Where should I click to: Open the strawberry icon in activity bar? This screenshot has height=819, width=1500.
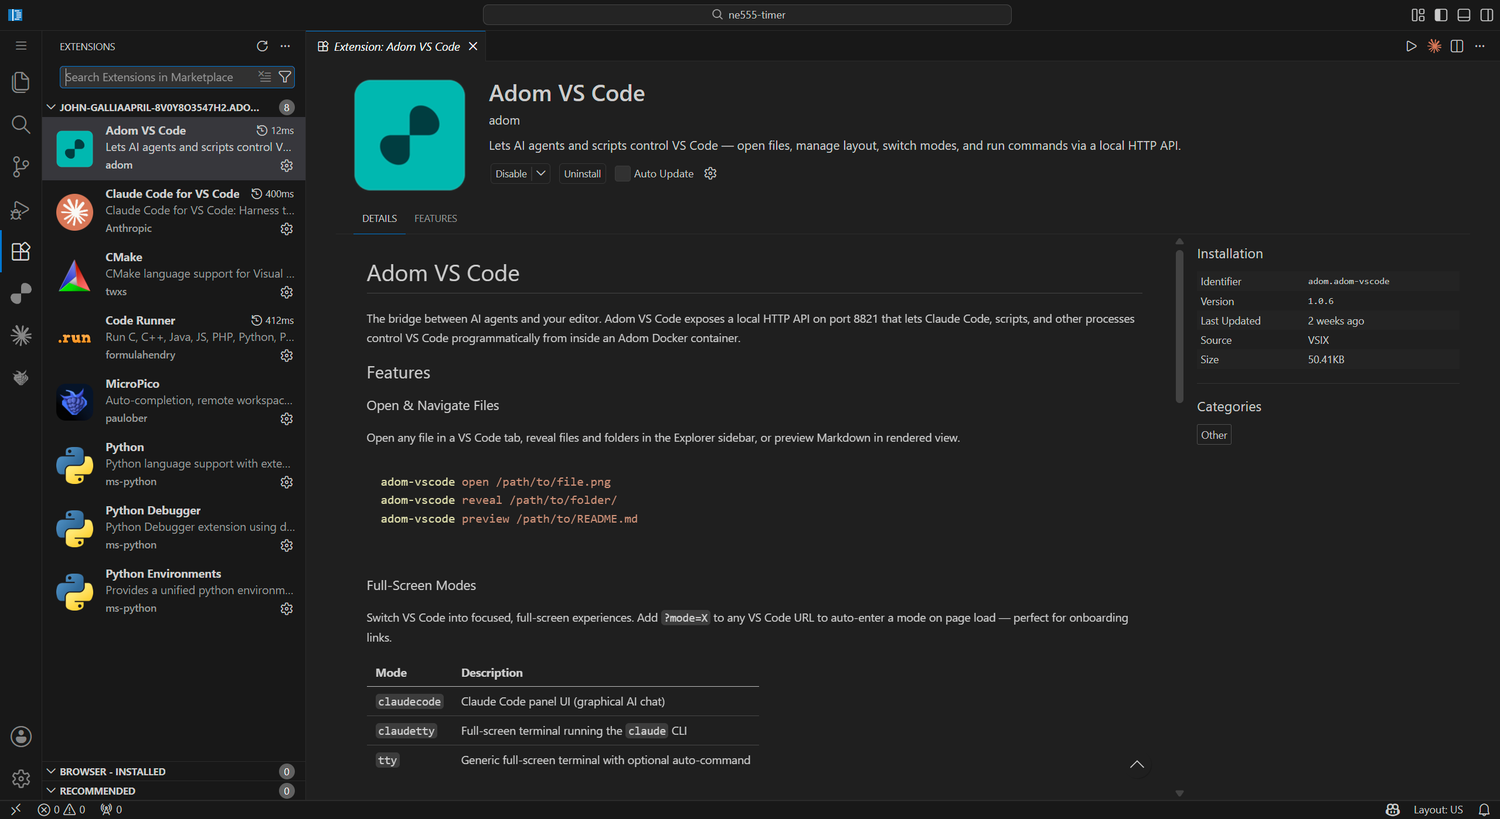tap(20, 378)
